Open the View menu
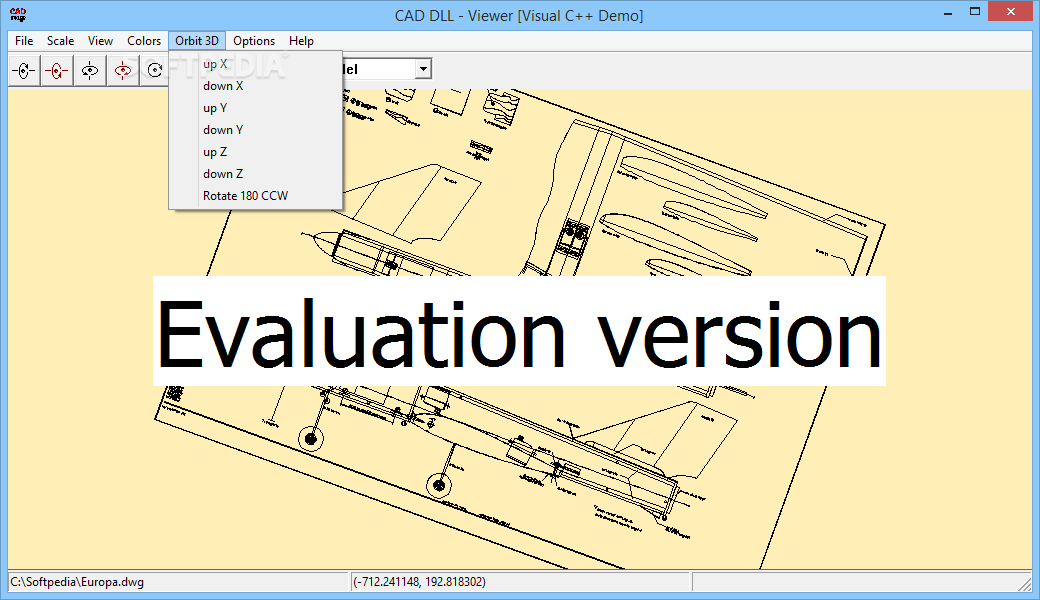 click(x=100, y=40)
